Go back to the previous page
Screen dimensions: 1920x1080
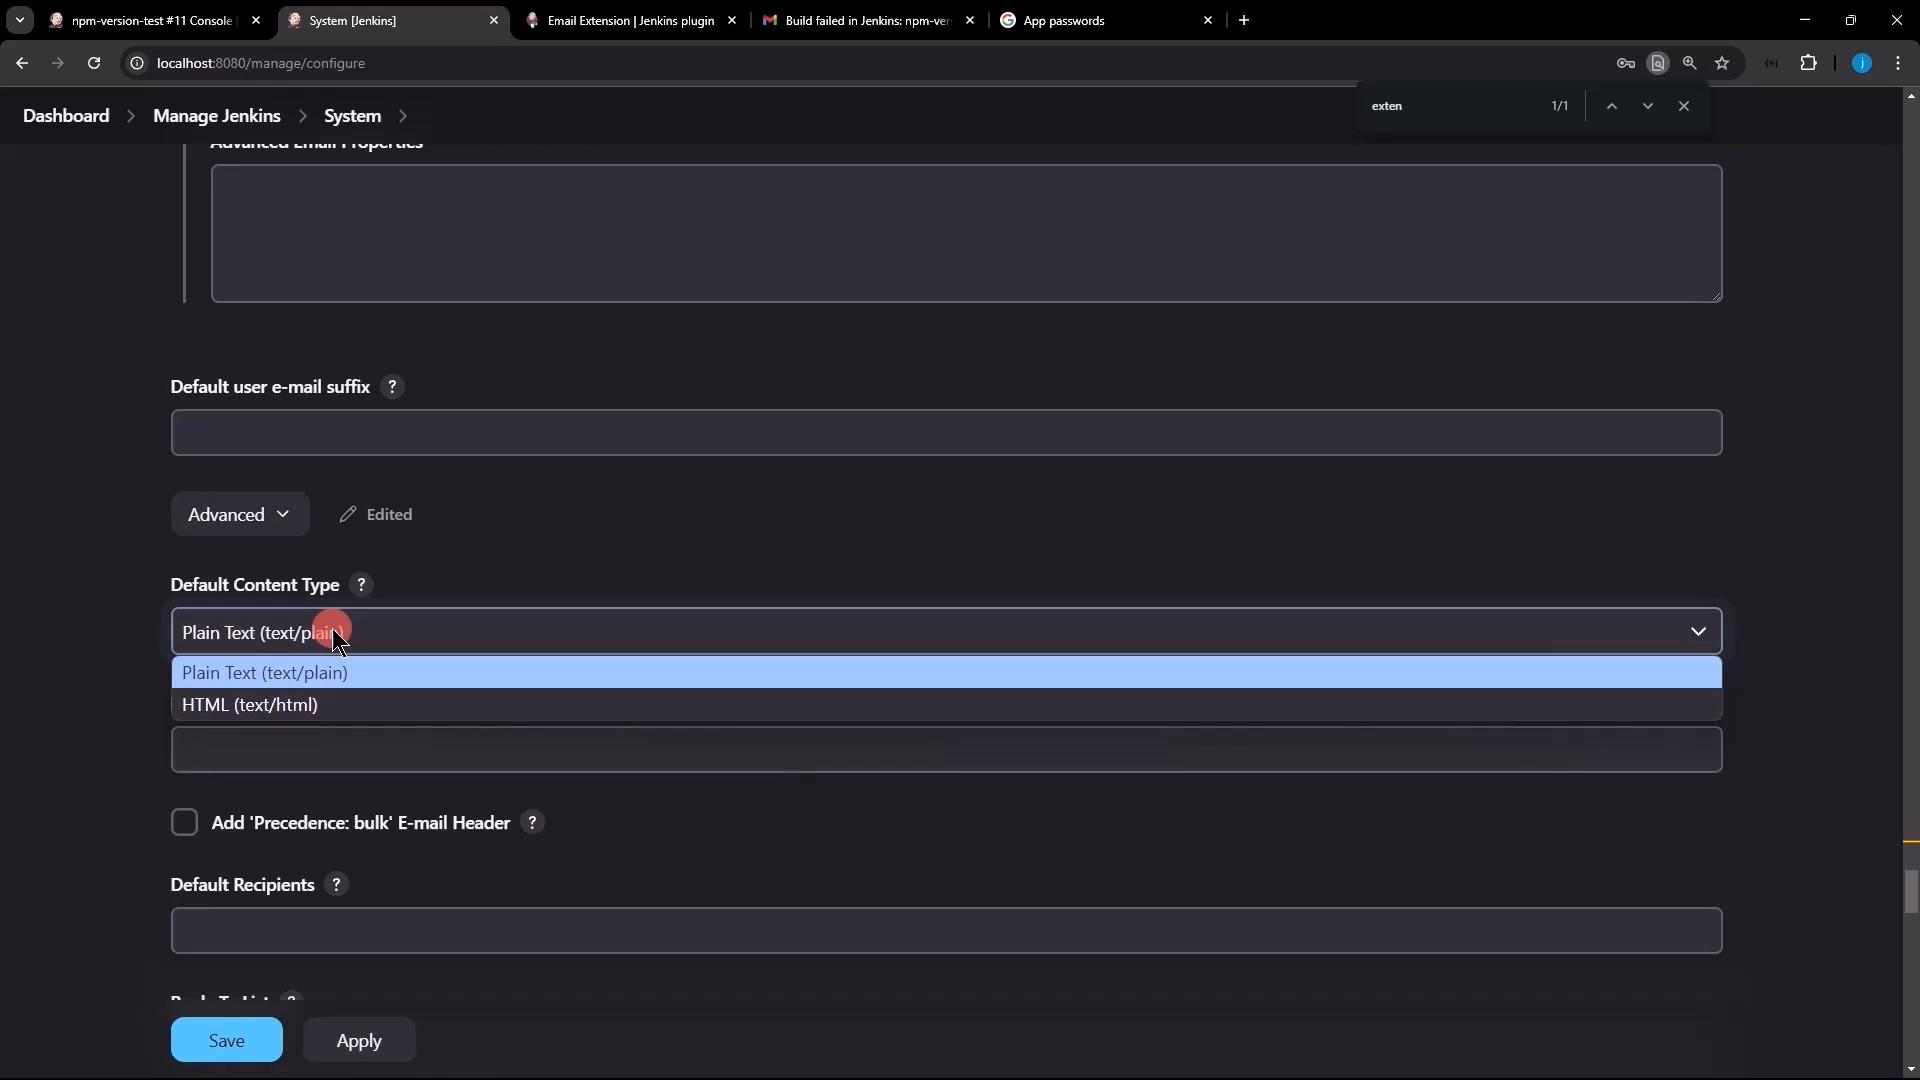click(x=21, y=63)
